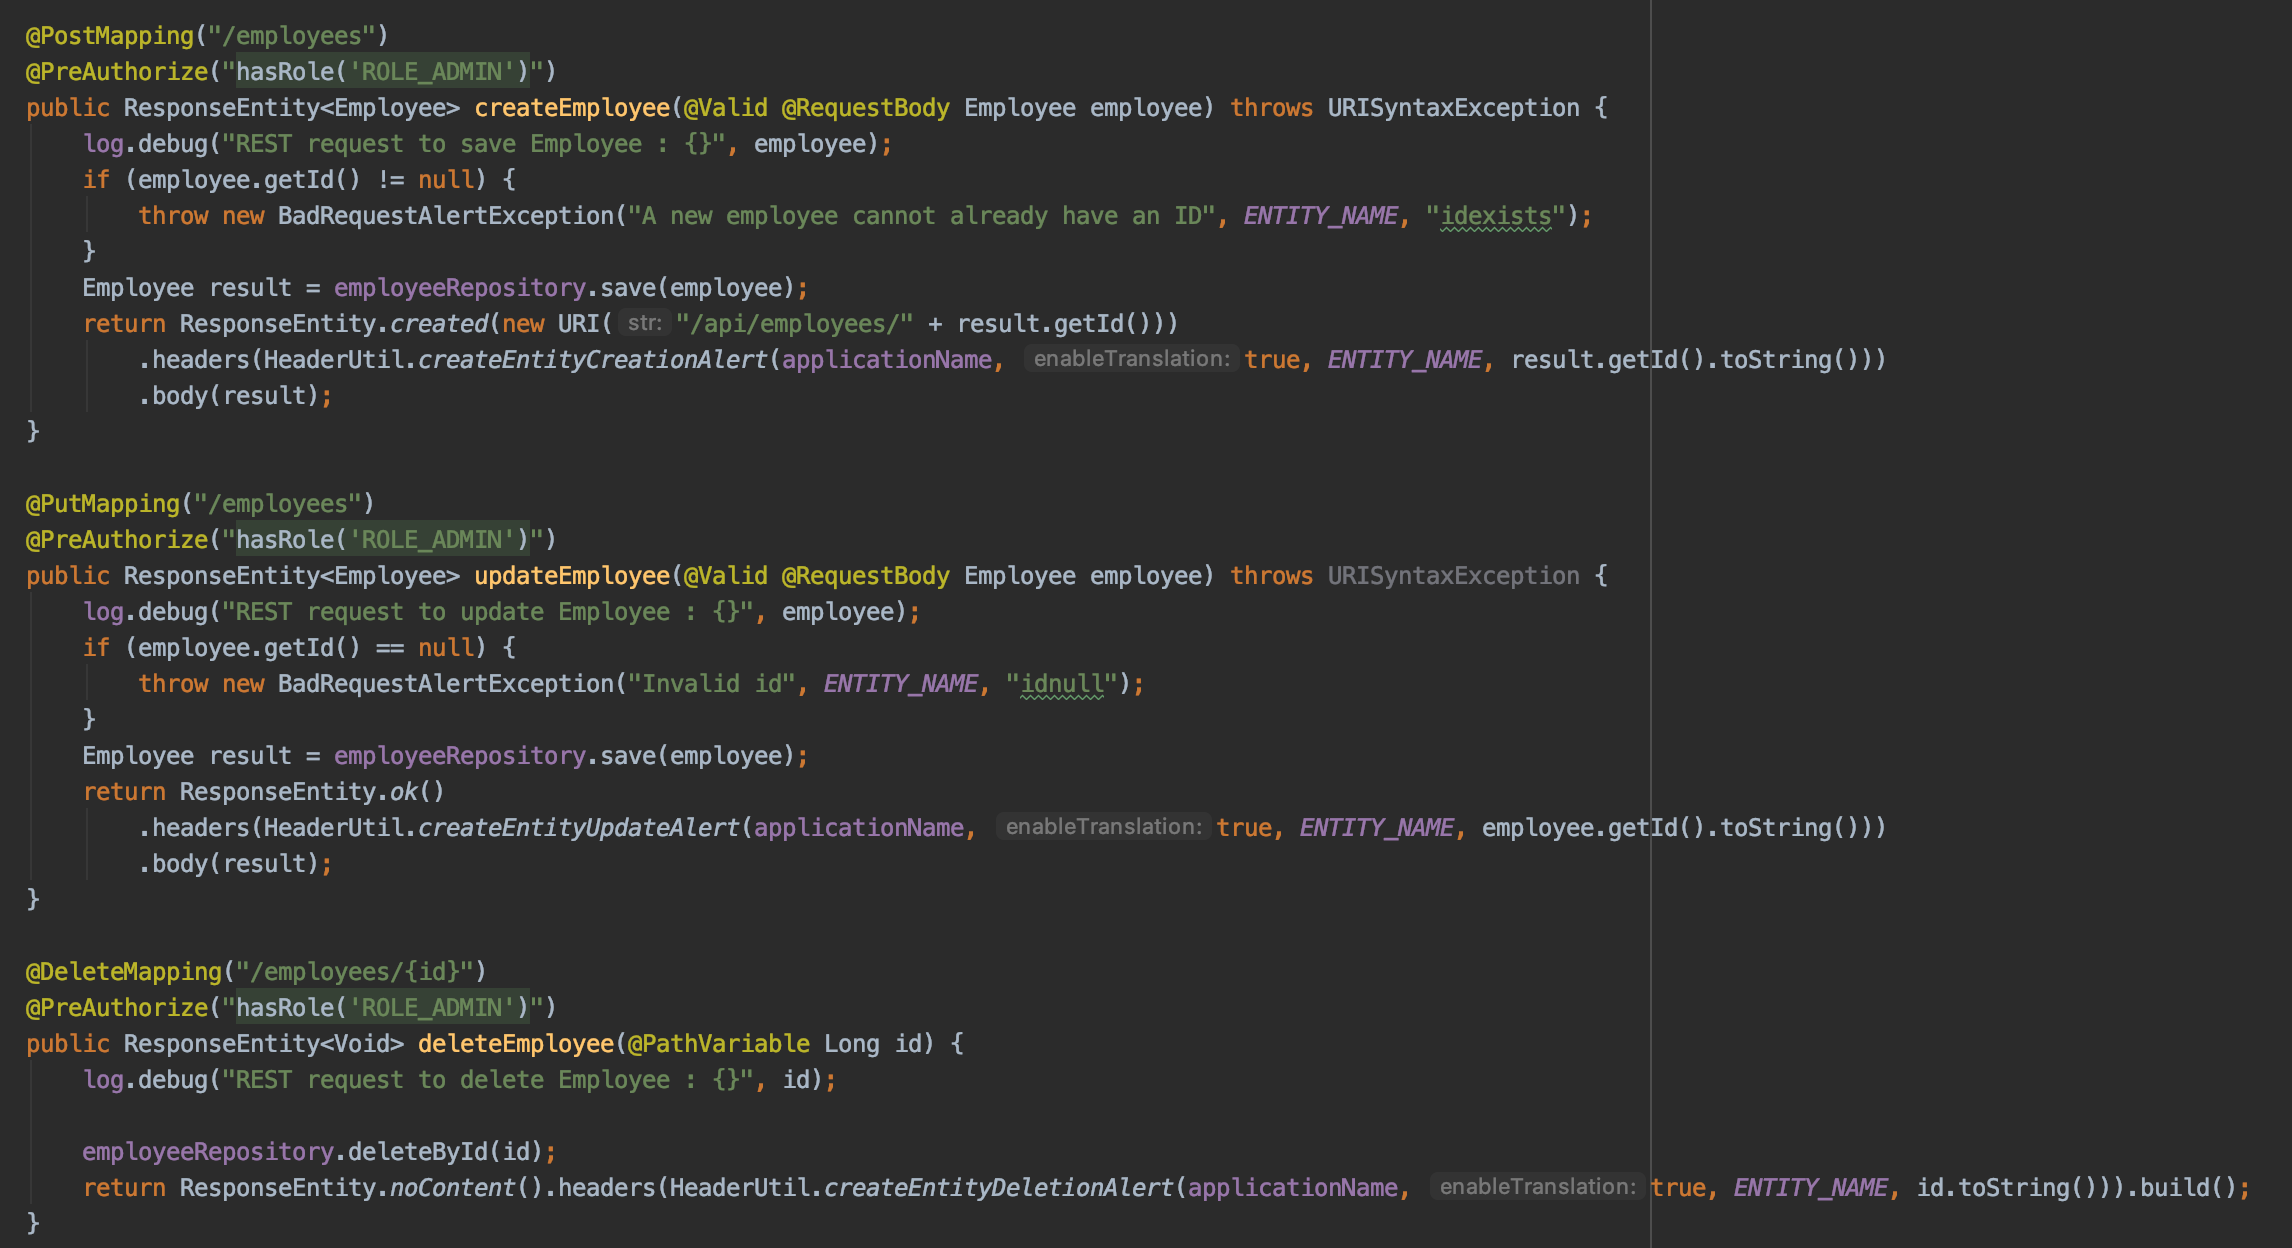Click the deleteById method call

click(x=417, y=1152)
